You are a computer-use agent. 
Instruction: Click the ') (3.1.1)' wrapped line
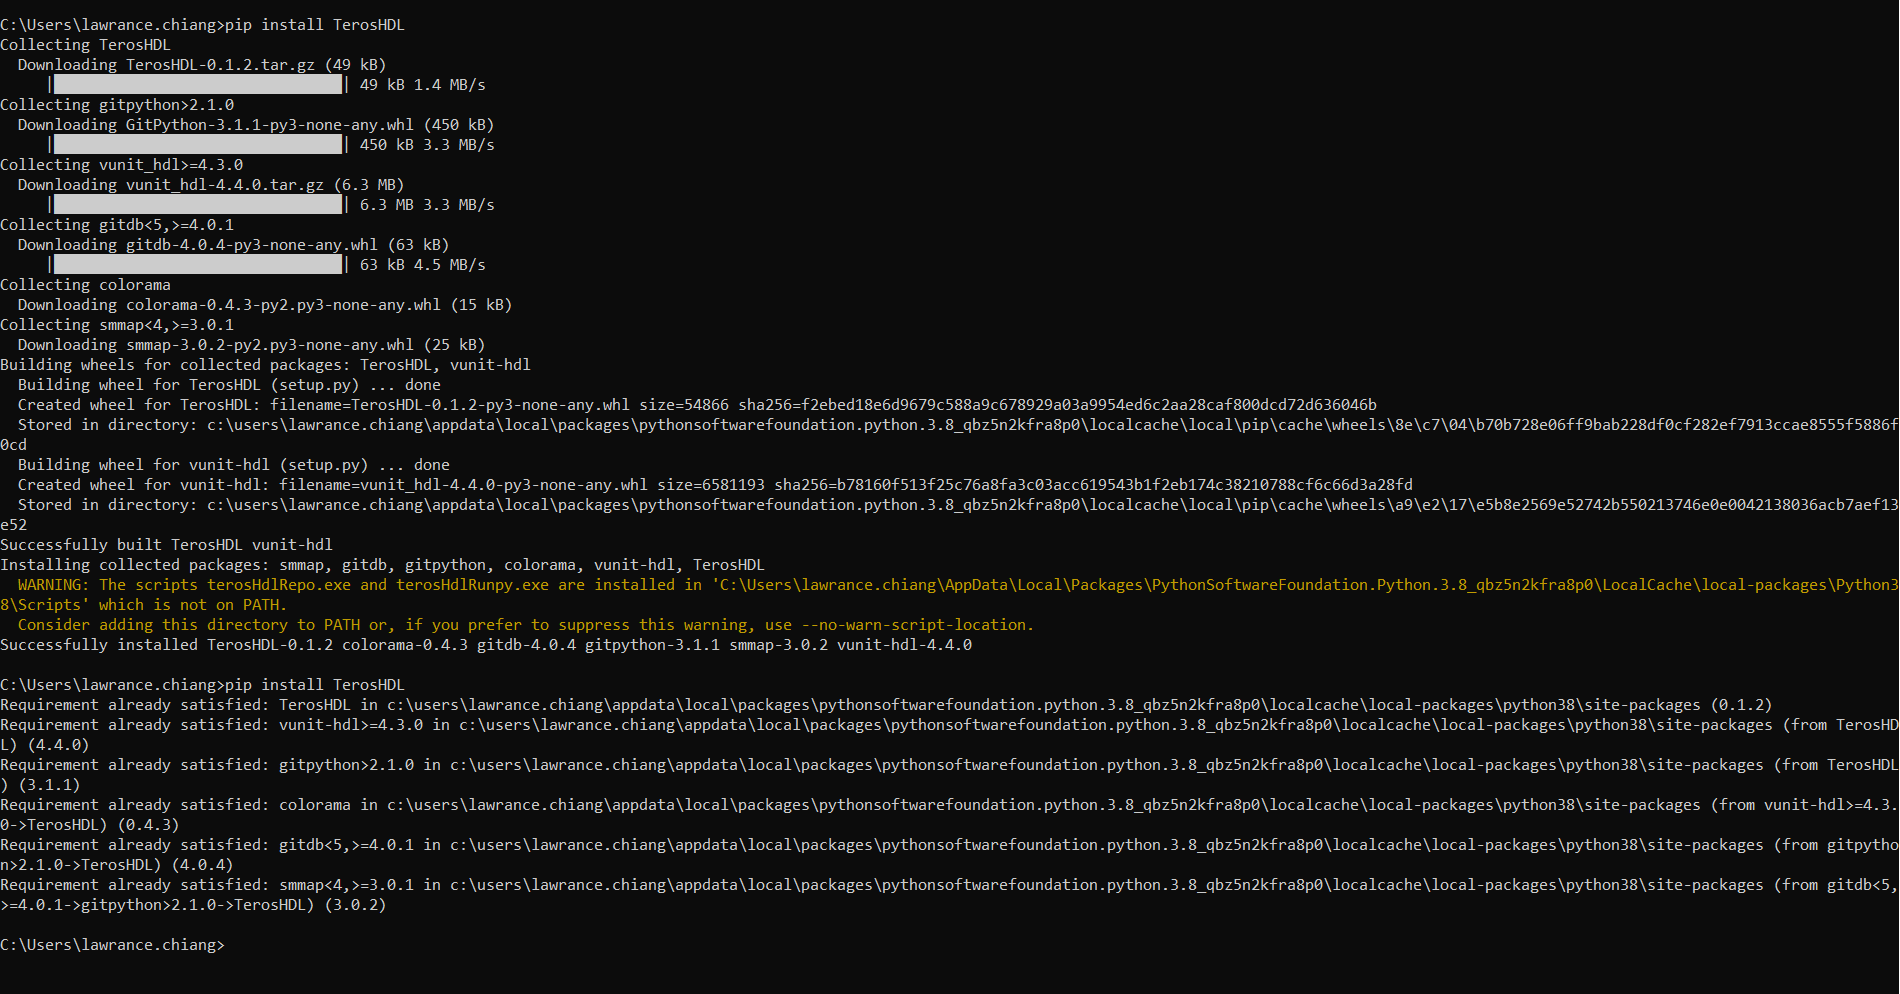[40, 785]
